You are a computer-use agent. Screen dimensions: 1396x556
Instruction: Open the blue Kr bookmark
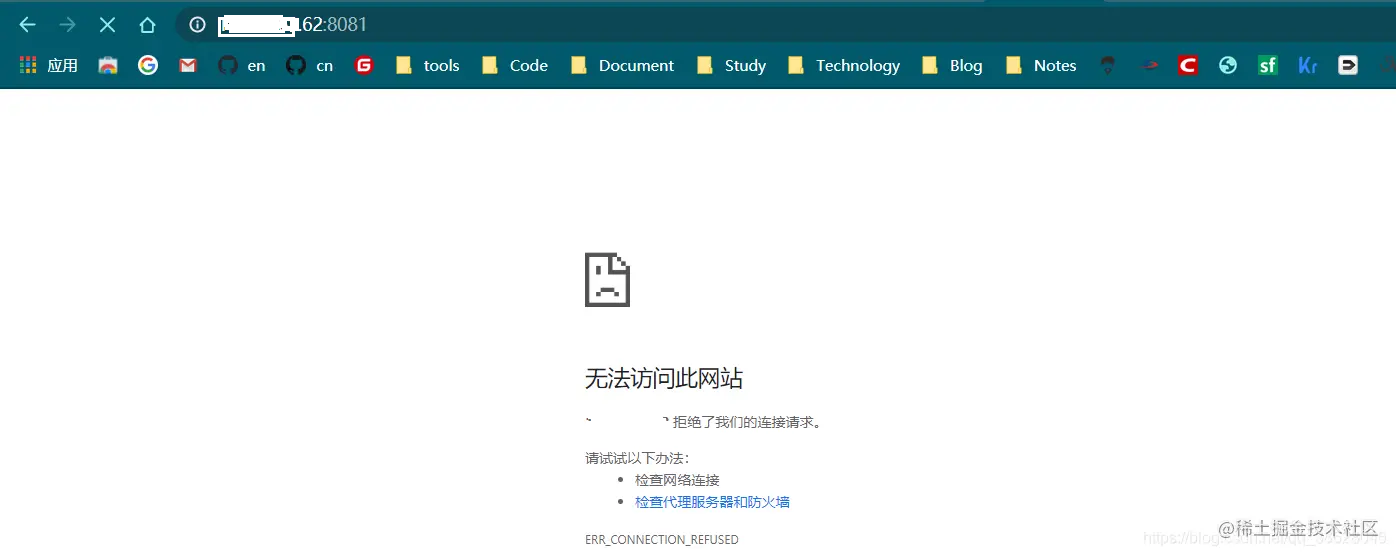click(x=1308, y=65)
